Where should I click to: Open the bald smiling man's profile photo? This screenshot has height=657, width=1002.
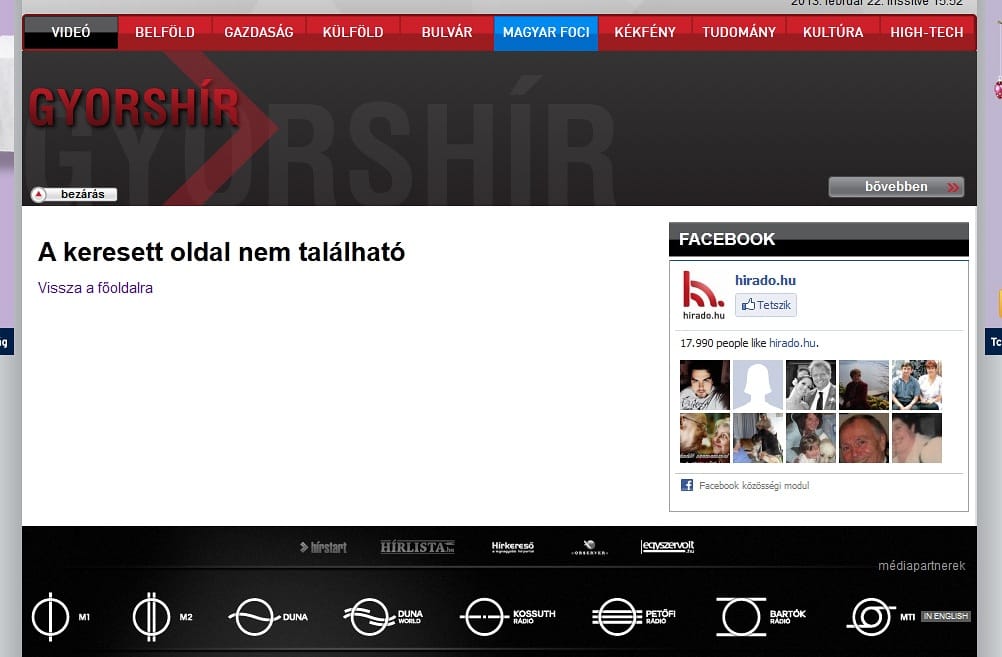click(x=864, y=438)
